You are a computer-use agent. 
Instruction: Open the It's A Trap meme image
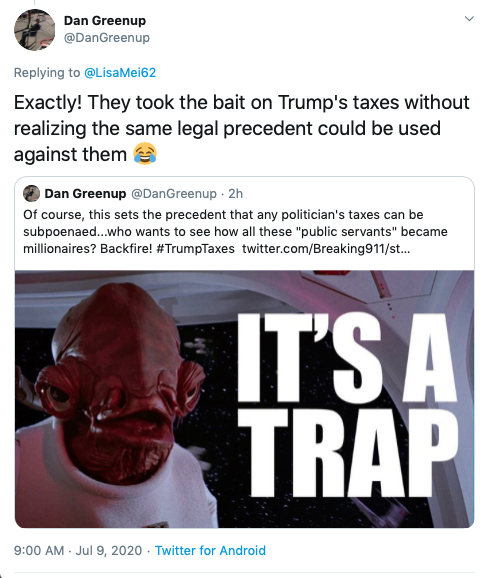point(244,399)
